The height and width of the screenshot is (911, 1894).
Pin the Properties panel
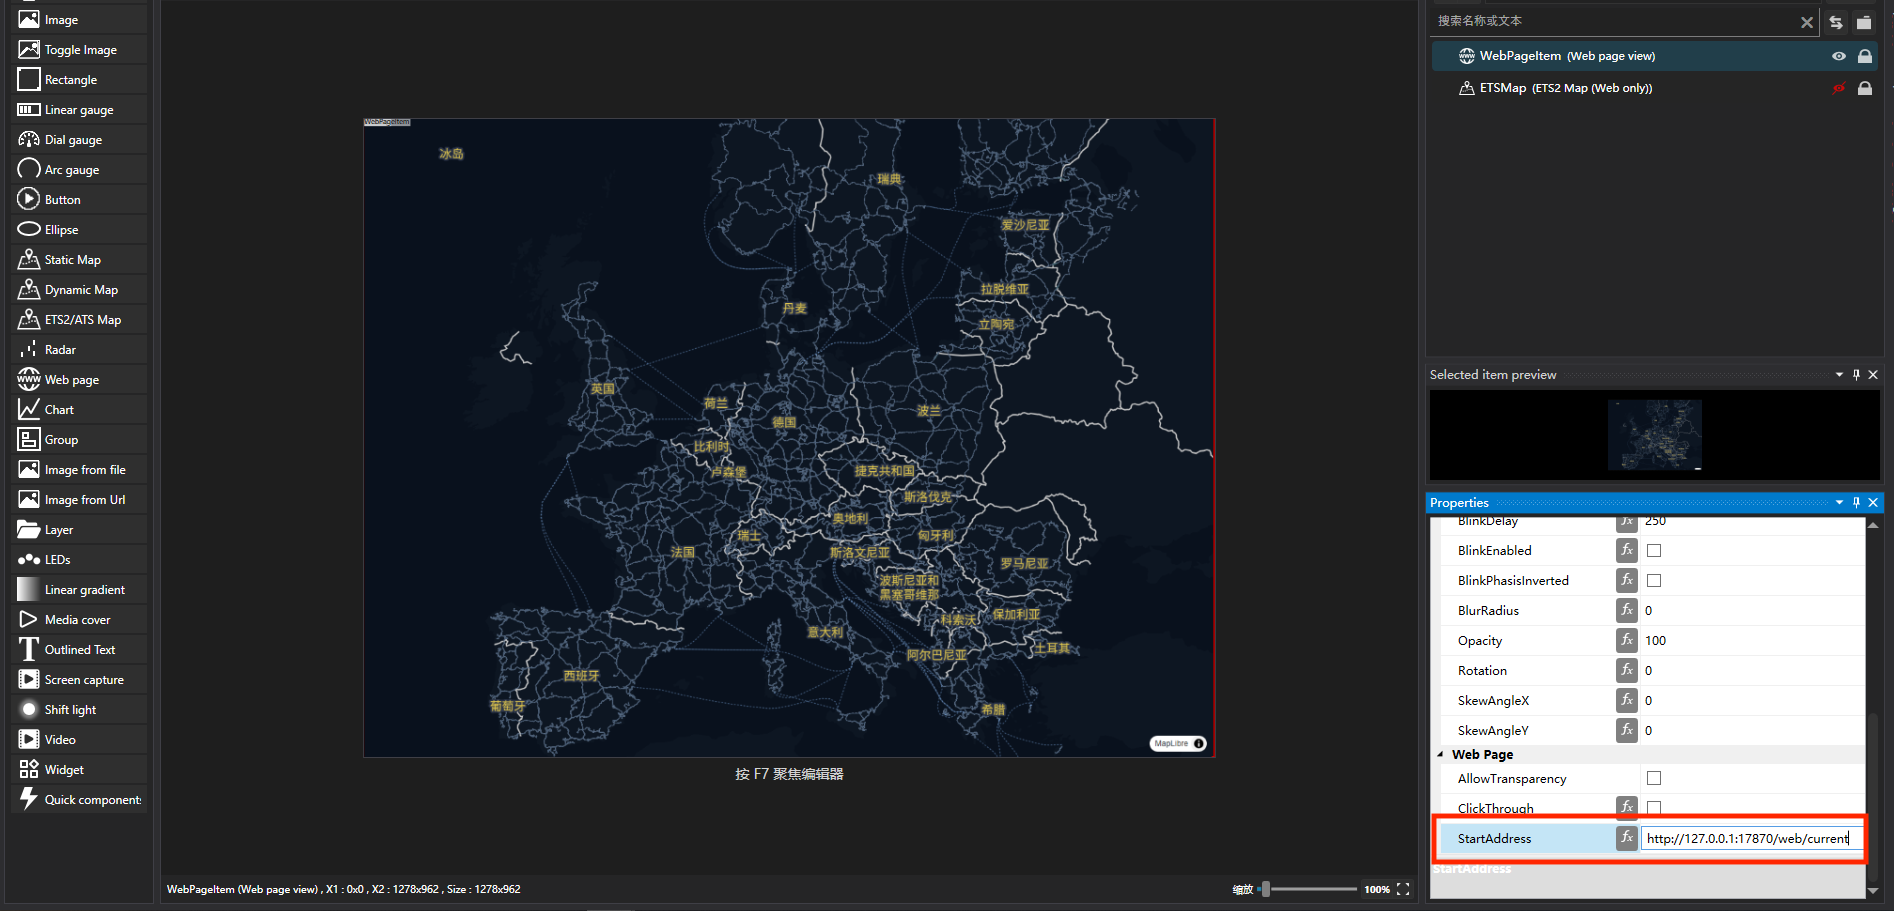pos(1856,502)
